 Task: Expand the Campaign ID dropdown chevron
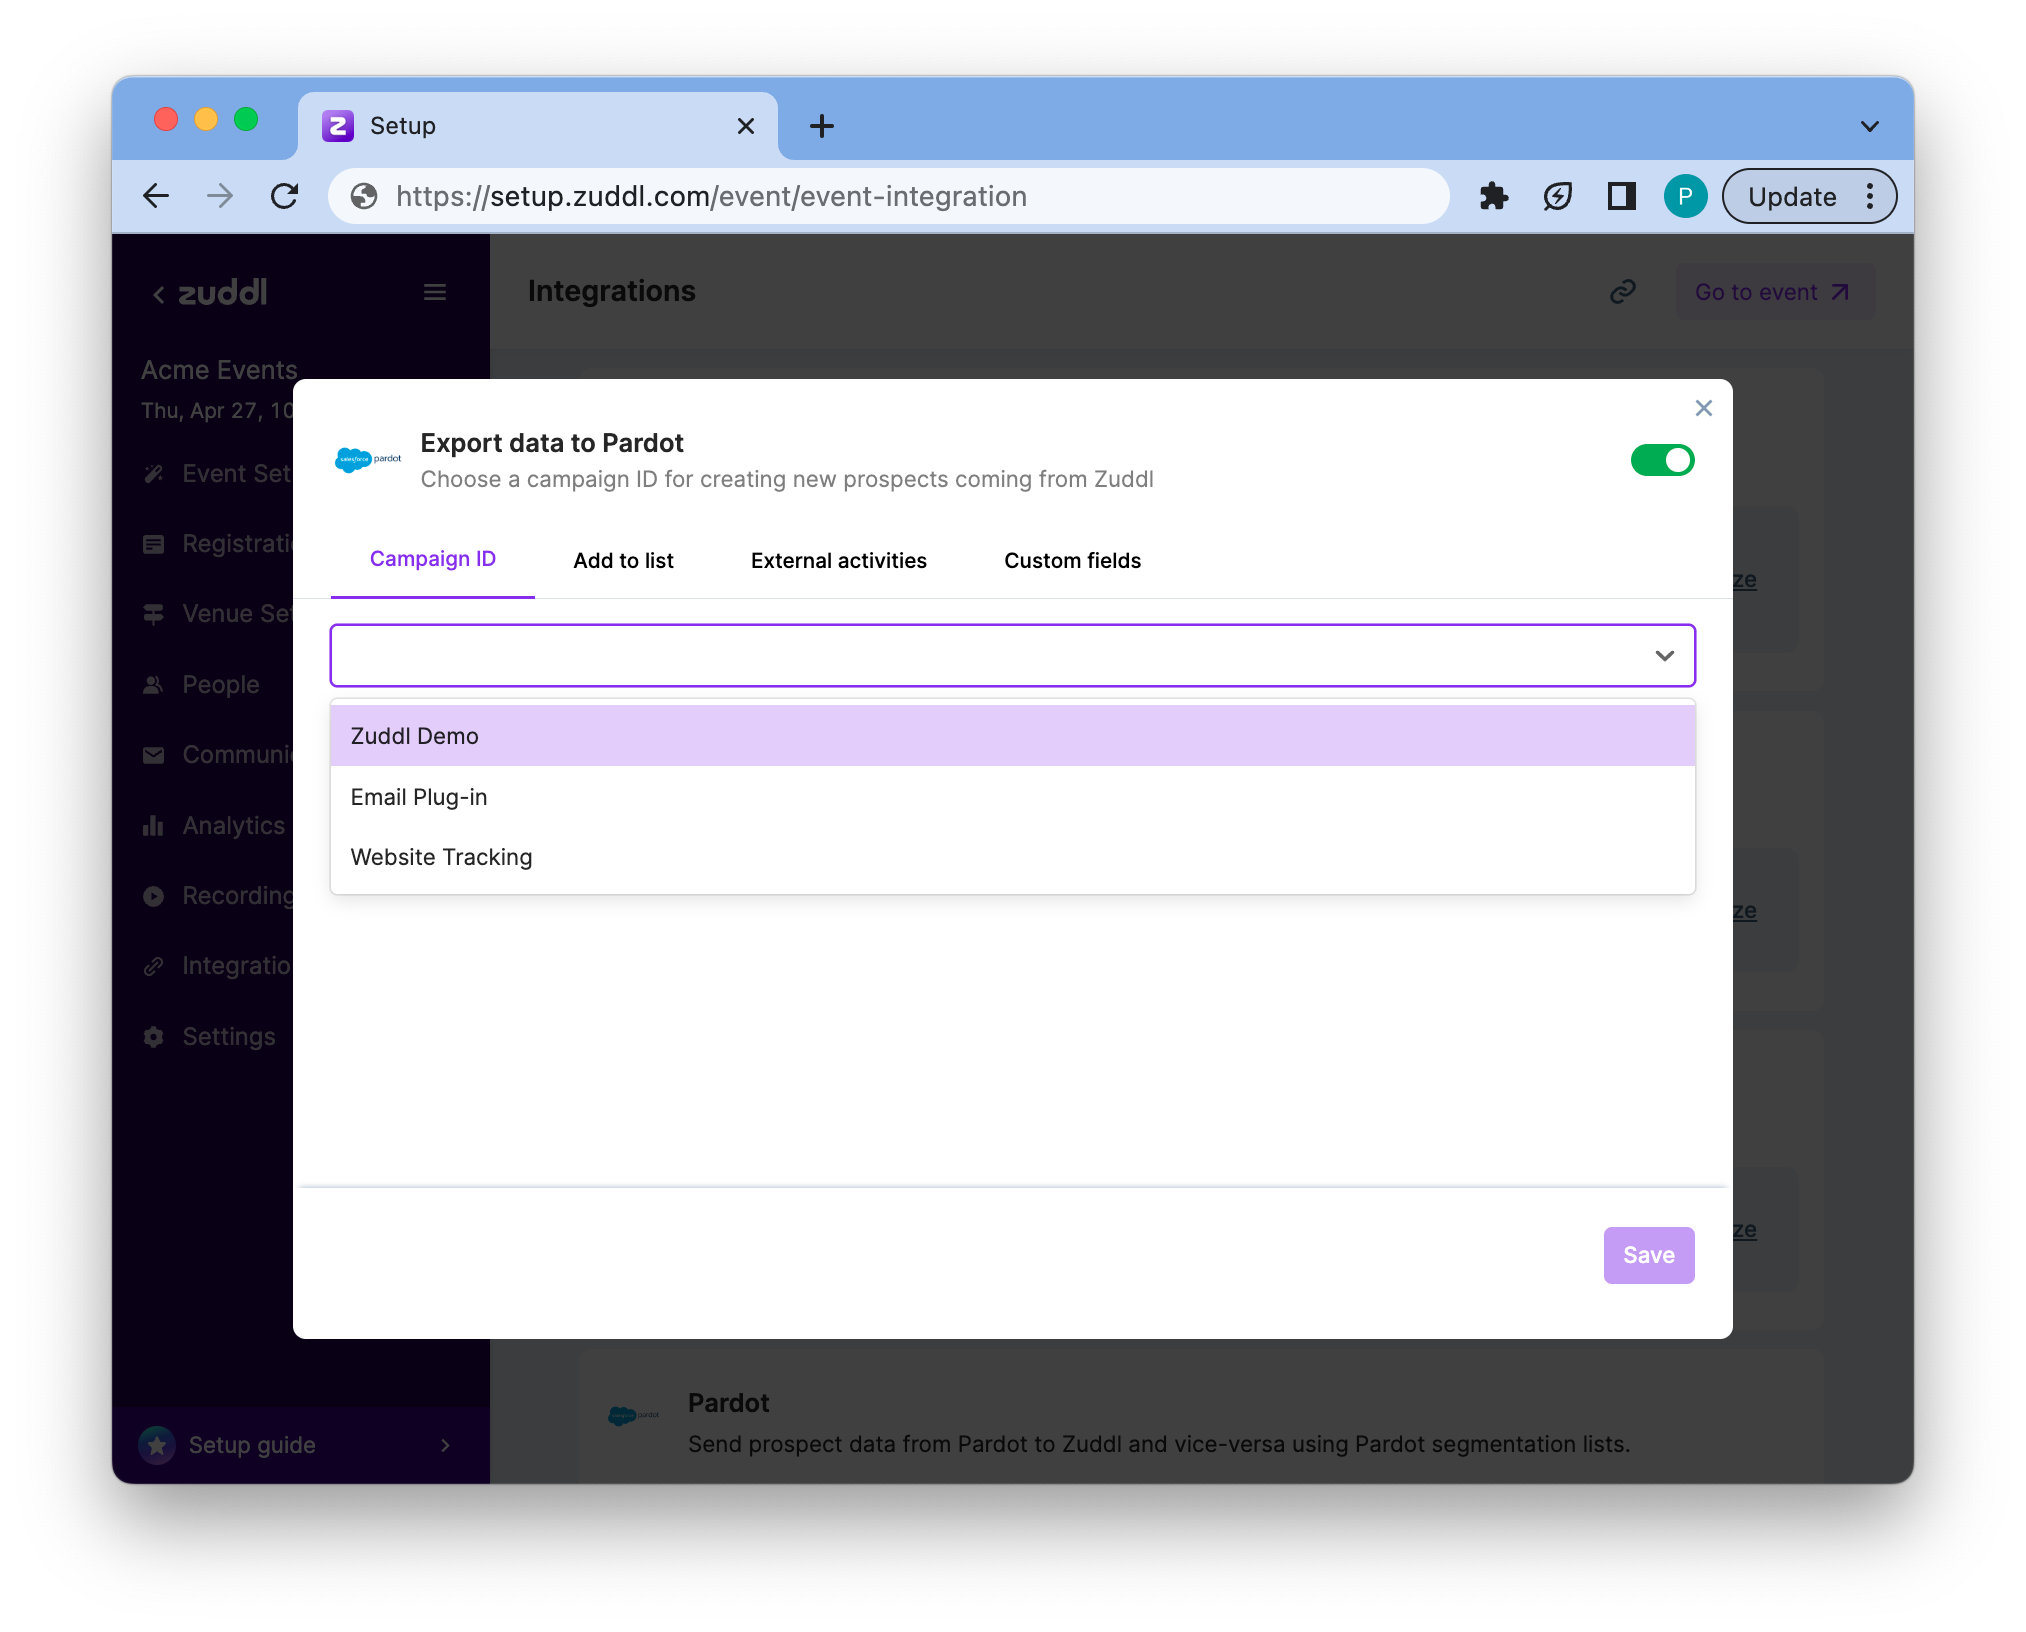tap(1664, 656)
